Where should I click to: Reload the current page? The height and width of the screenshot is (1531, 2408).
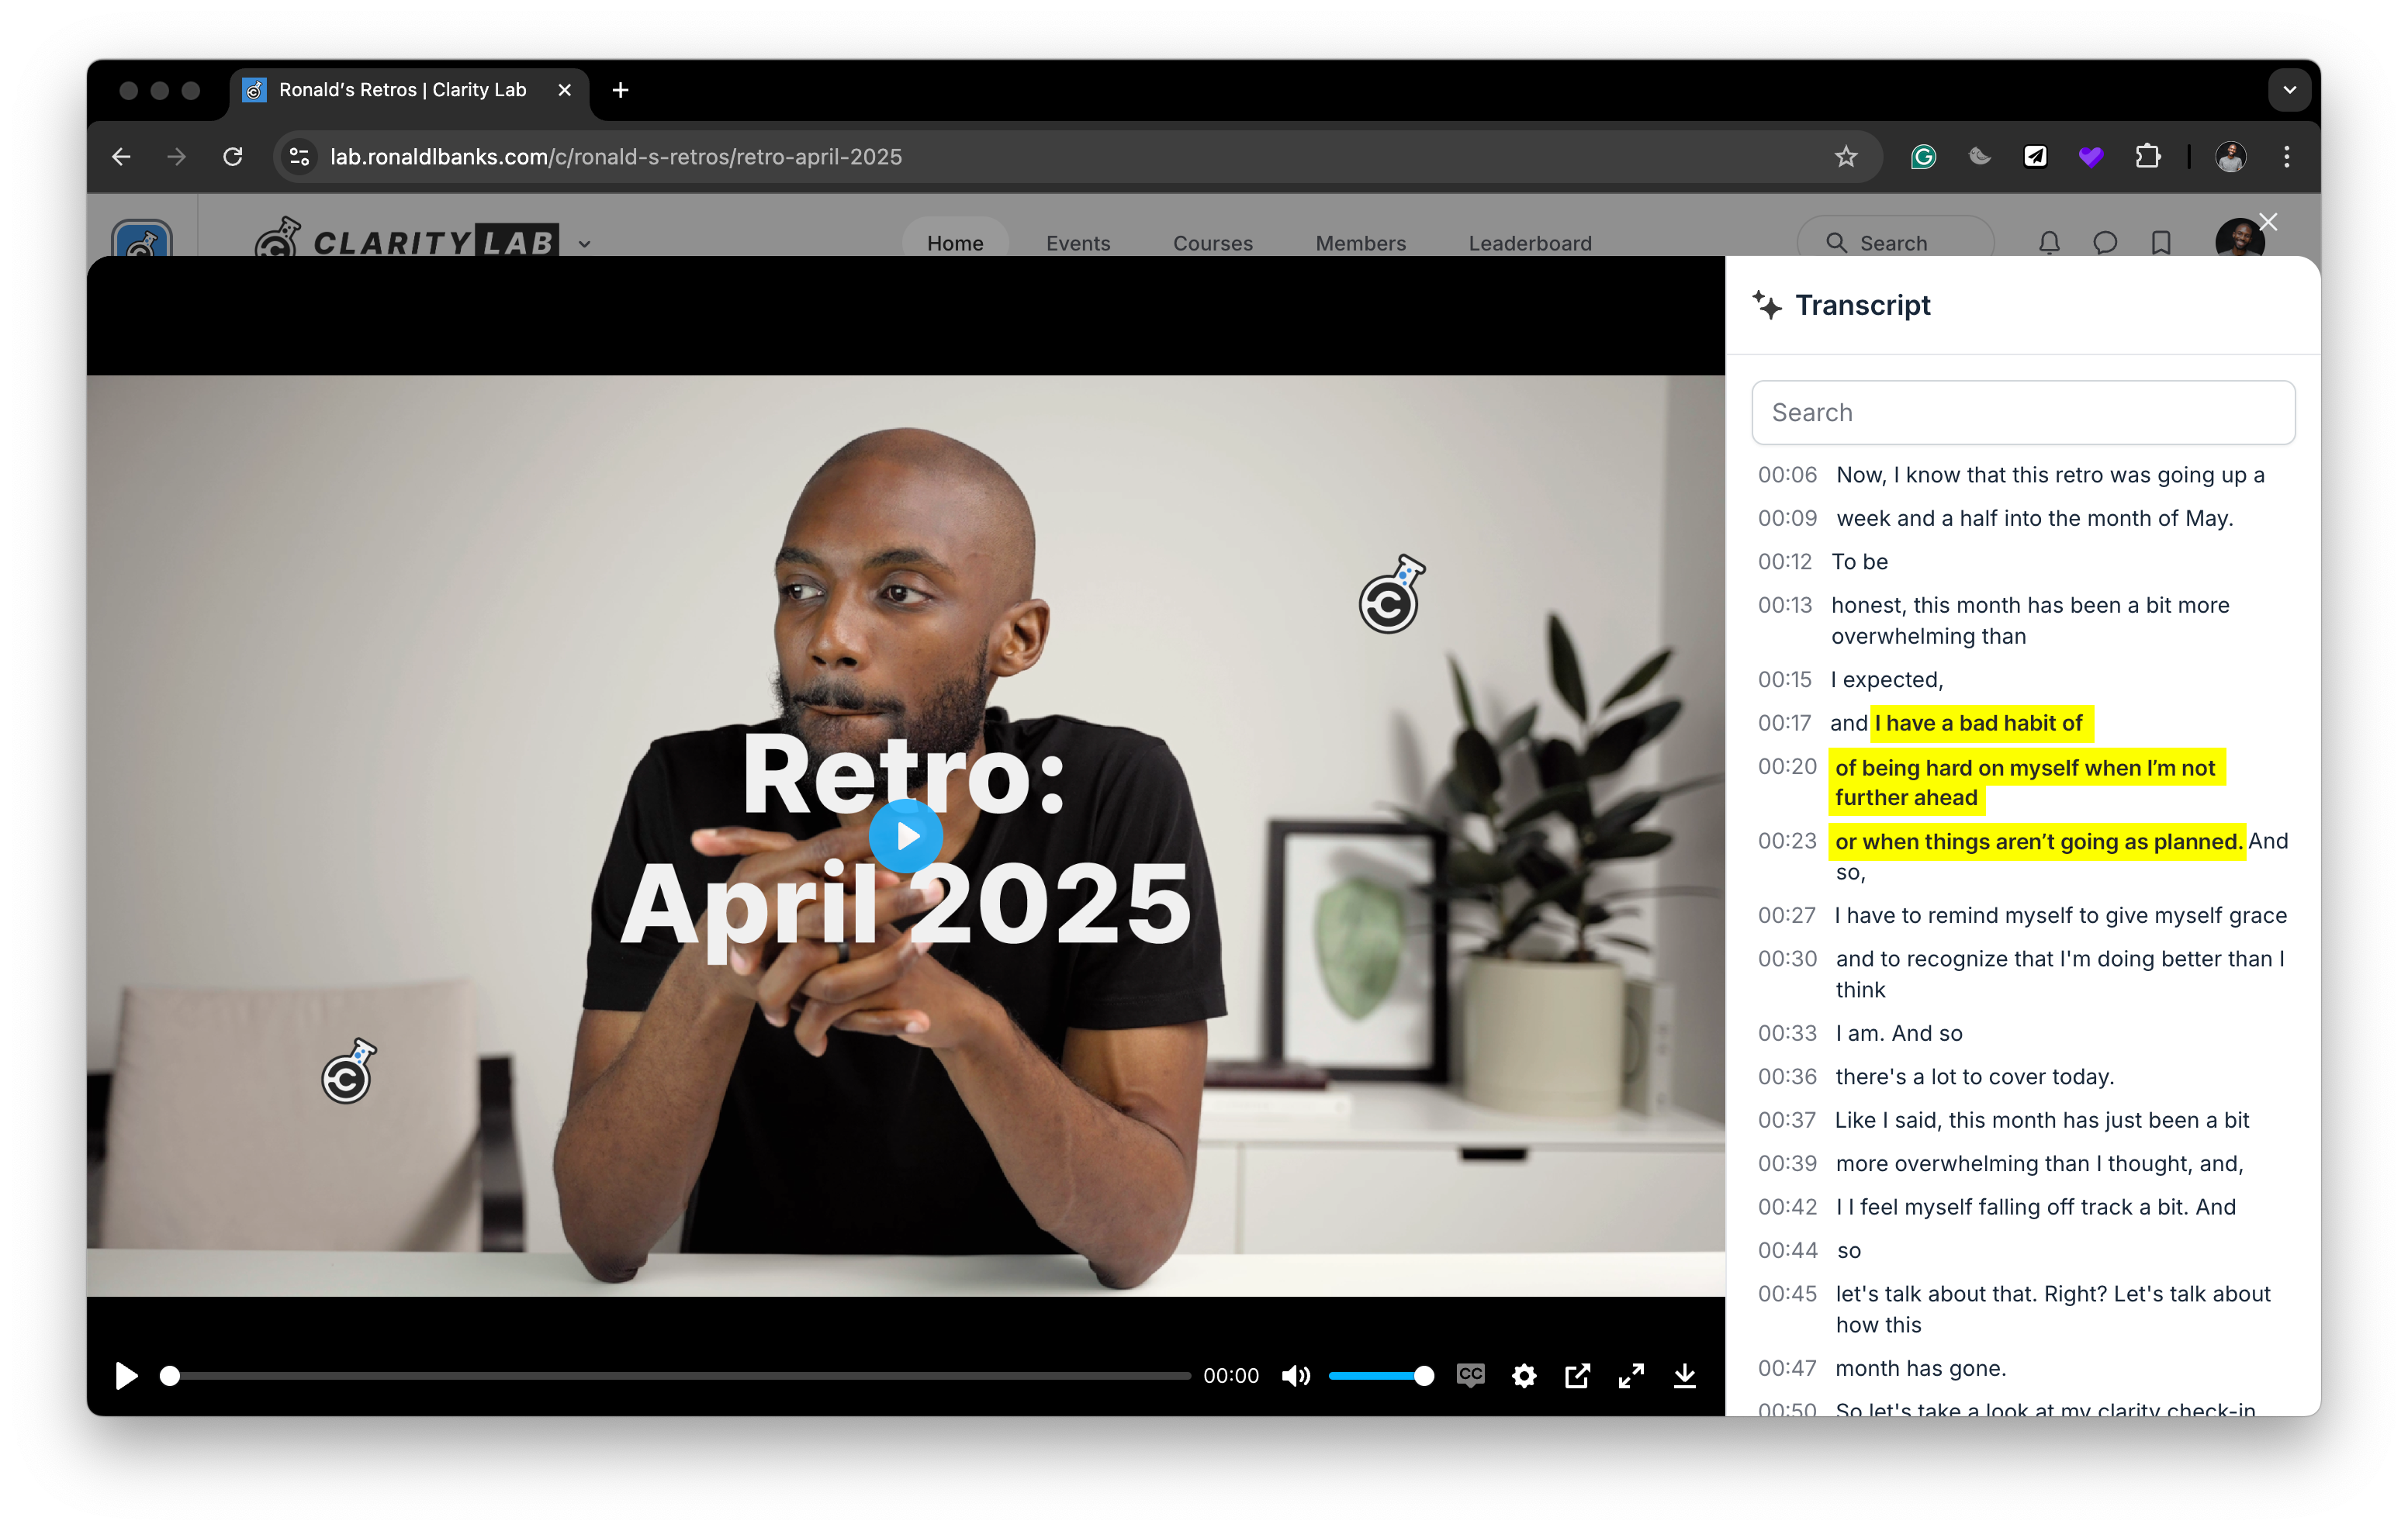(233, 157)
